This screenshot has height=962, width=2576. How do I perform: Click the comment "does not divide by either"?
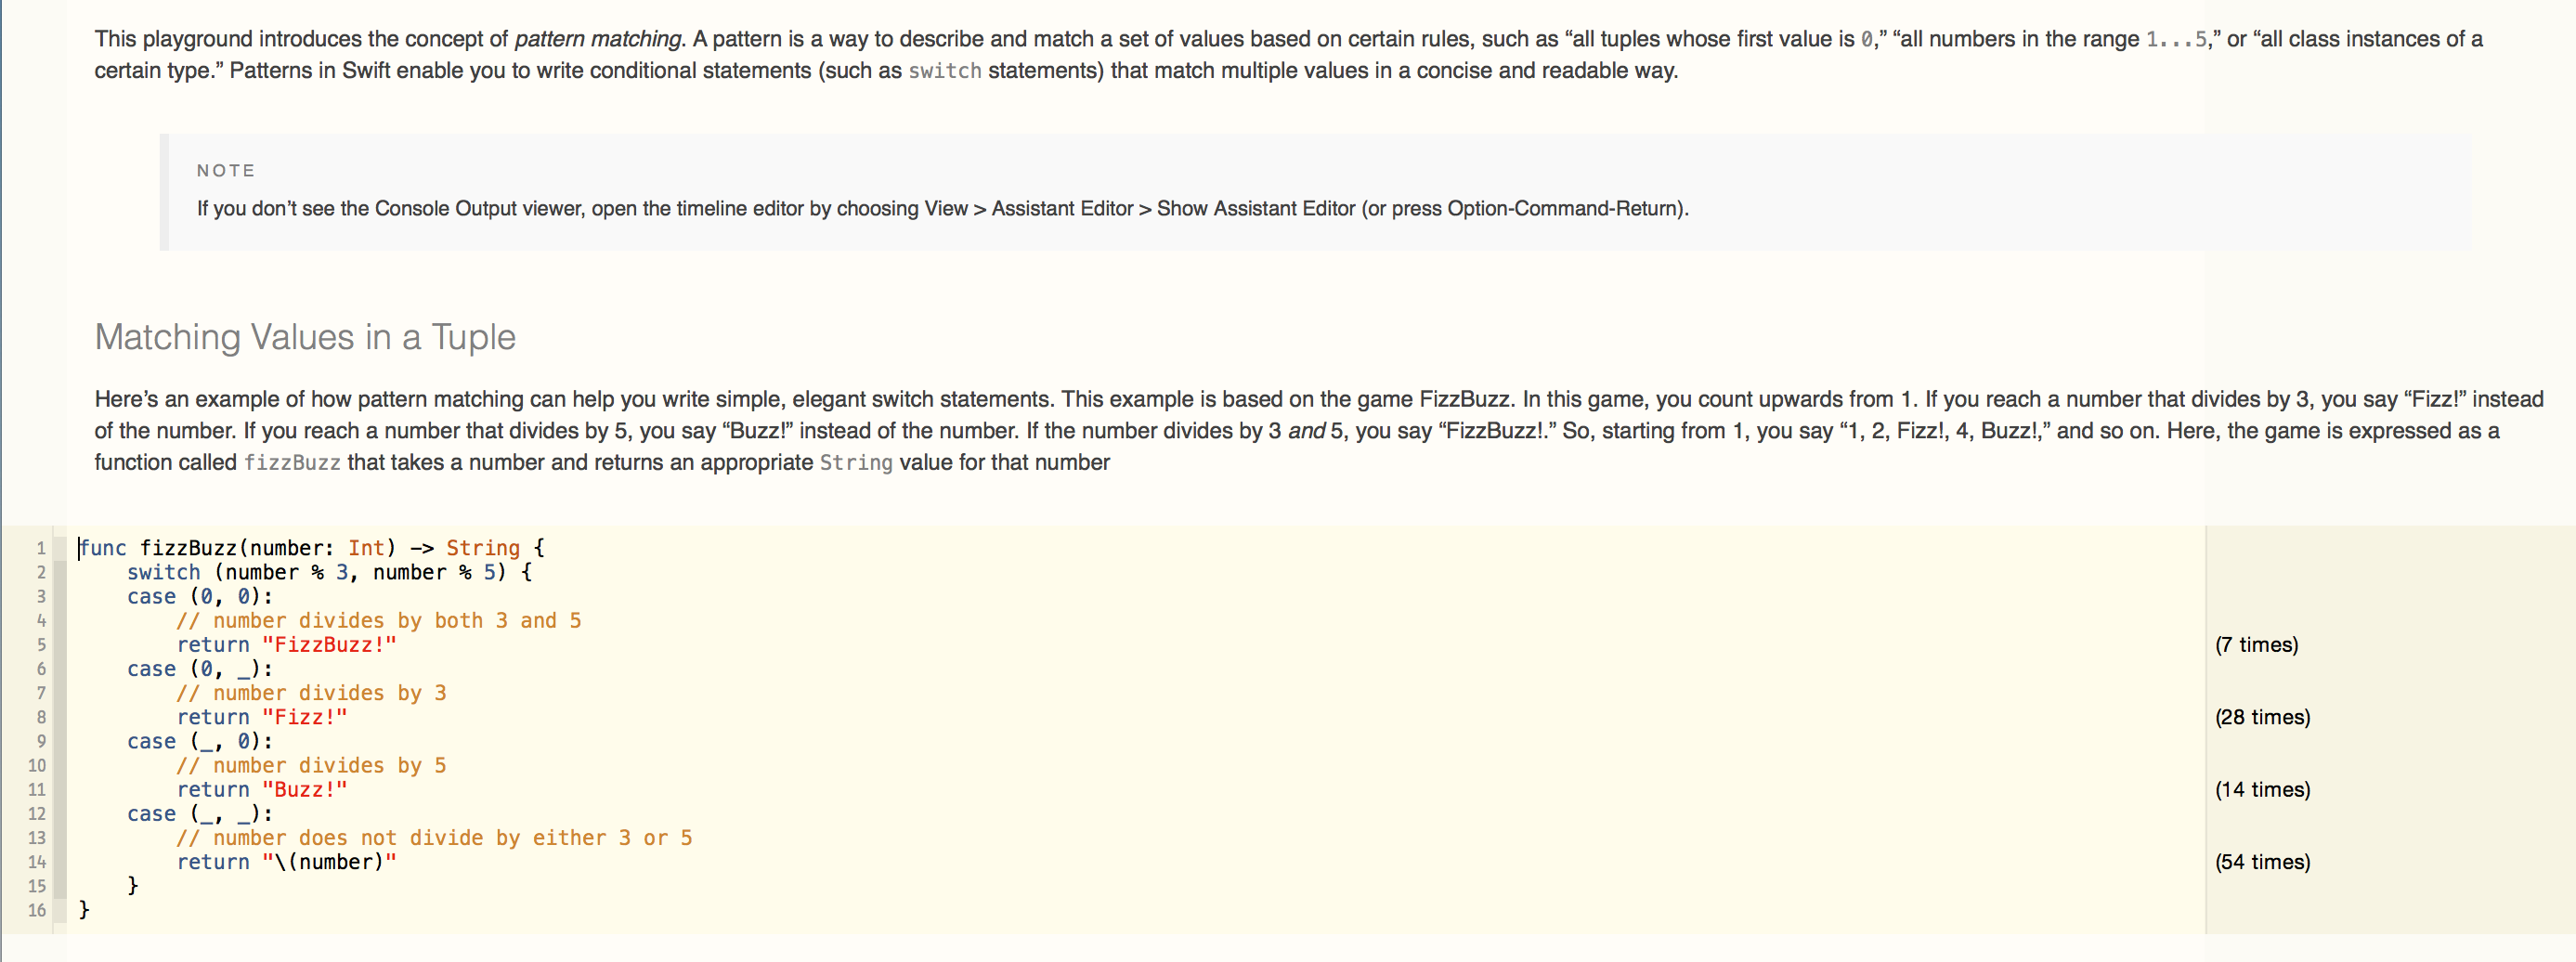click(x=434, y=838)
